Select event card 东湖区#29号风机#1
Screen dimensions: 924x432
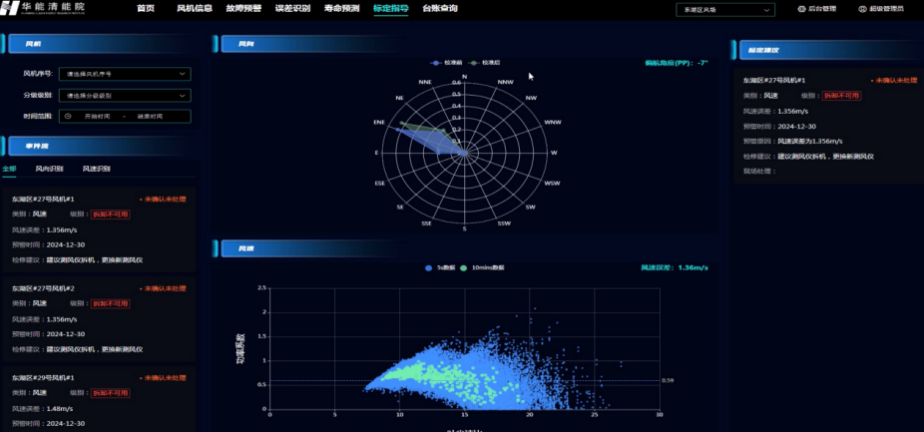click(x=98, y=399)
